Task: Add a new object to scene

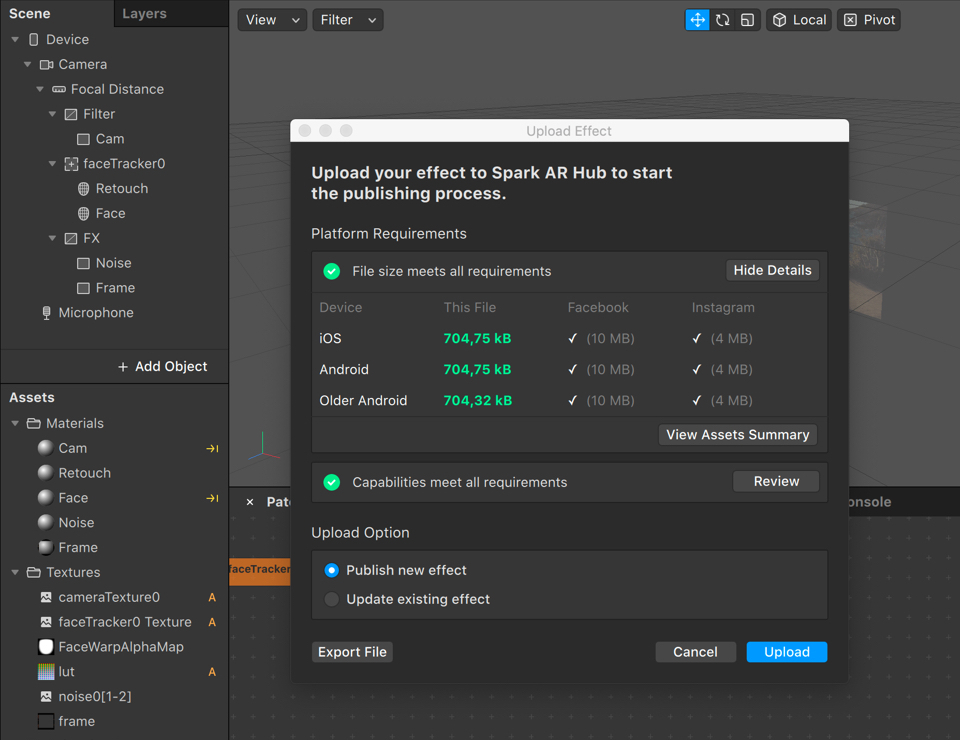Action: tap(162, 366)
